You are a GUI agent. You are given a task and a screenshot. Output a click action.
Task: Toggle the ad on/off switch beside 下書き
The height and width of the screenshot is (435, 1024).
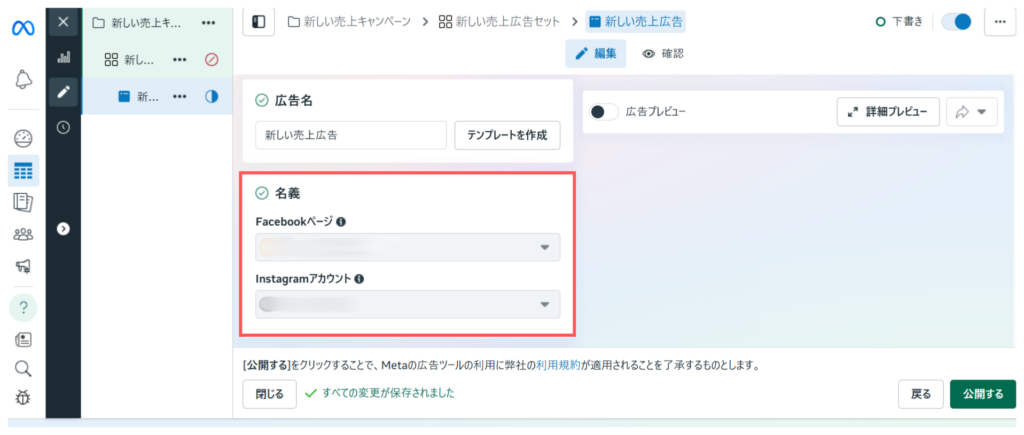[x=957, y=21]
